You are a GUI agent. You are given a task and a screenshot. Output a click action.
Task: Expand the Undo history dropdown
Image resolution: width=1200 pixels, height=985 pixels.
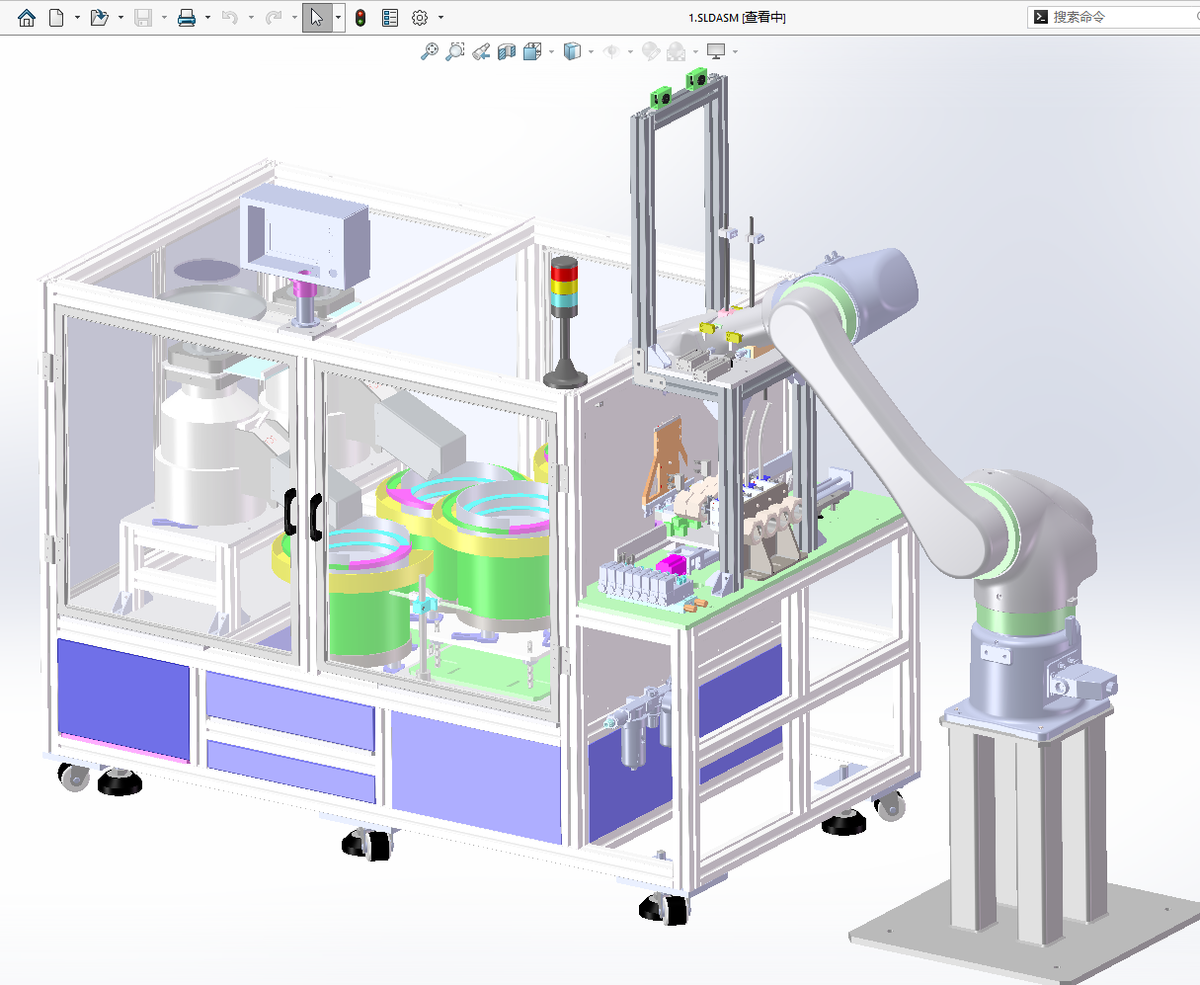pos(251,17)
